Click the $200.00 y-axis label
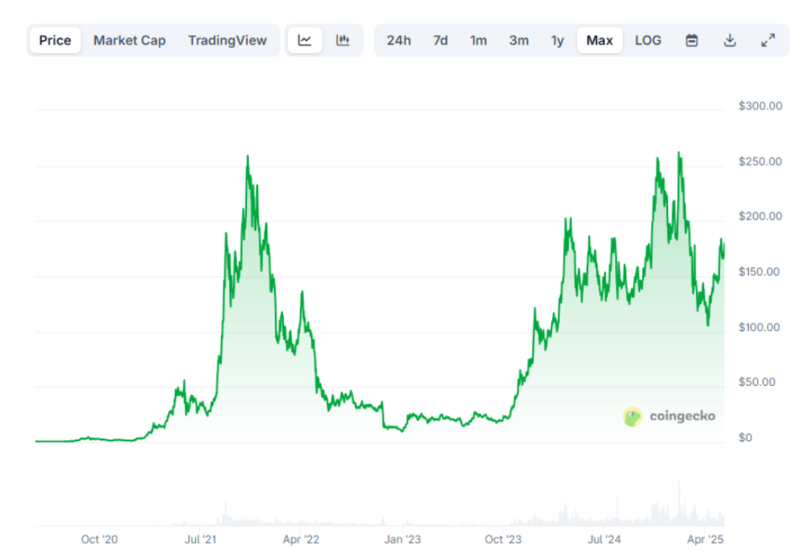 [x=760, y=216]
